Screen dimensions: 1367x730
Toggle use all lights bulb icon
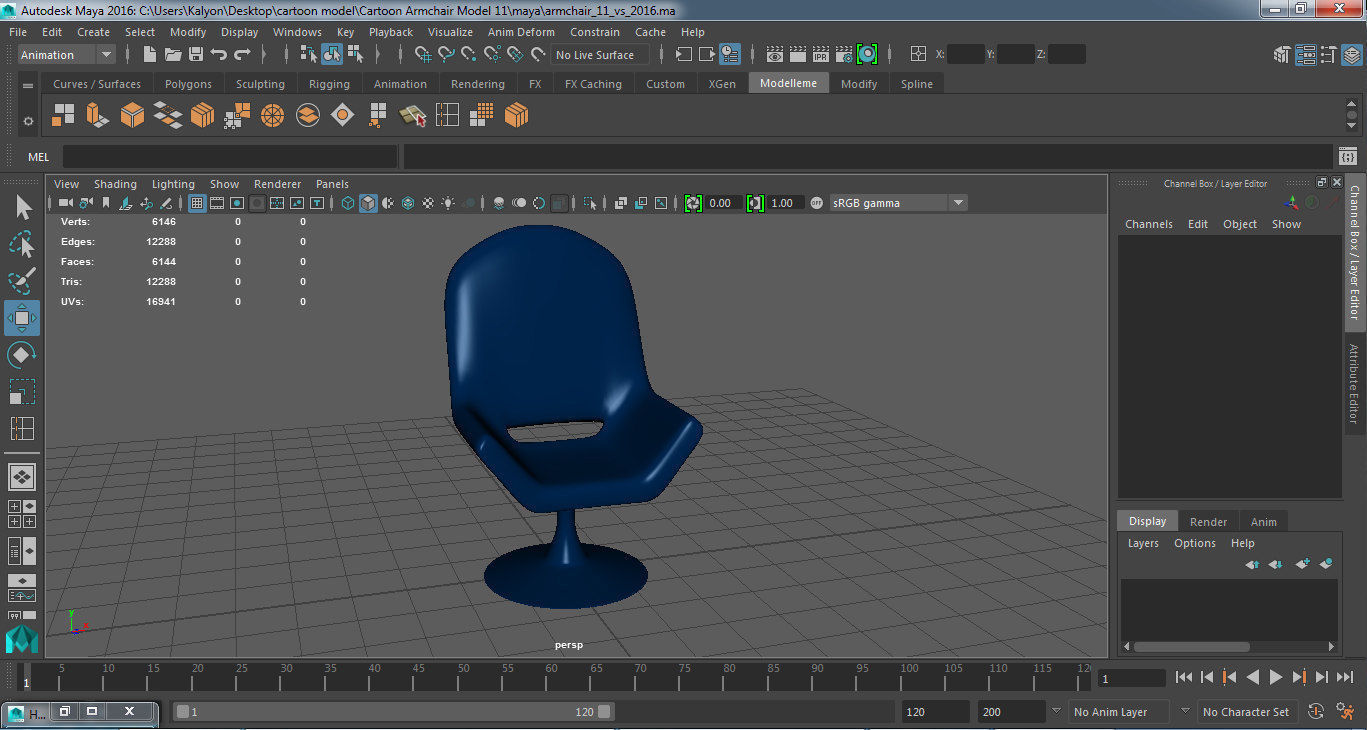point(448,203)
